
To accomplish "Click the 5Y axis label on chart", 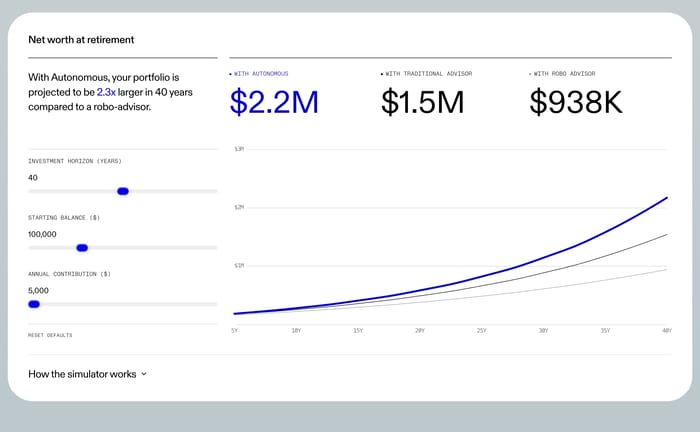I will 234,331.
